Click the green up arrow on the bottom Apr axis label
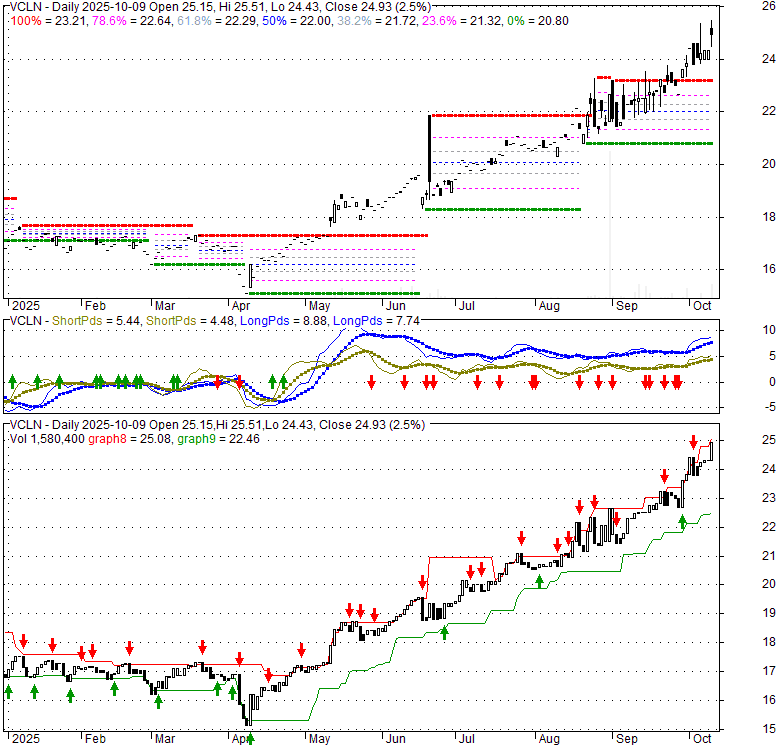Viewport: 780px width, 745px height. tap(250, 739)
